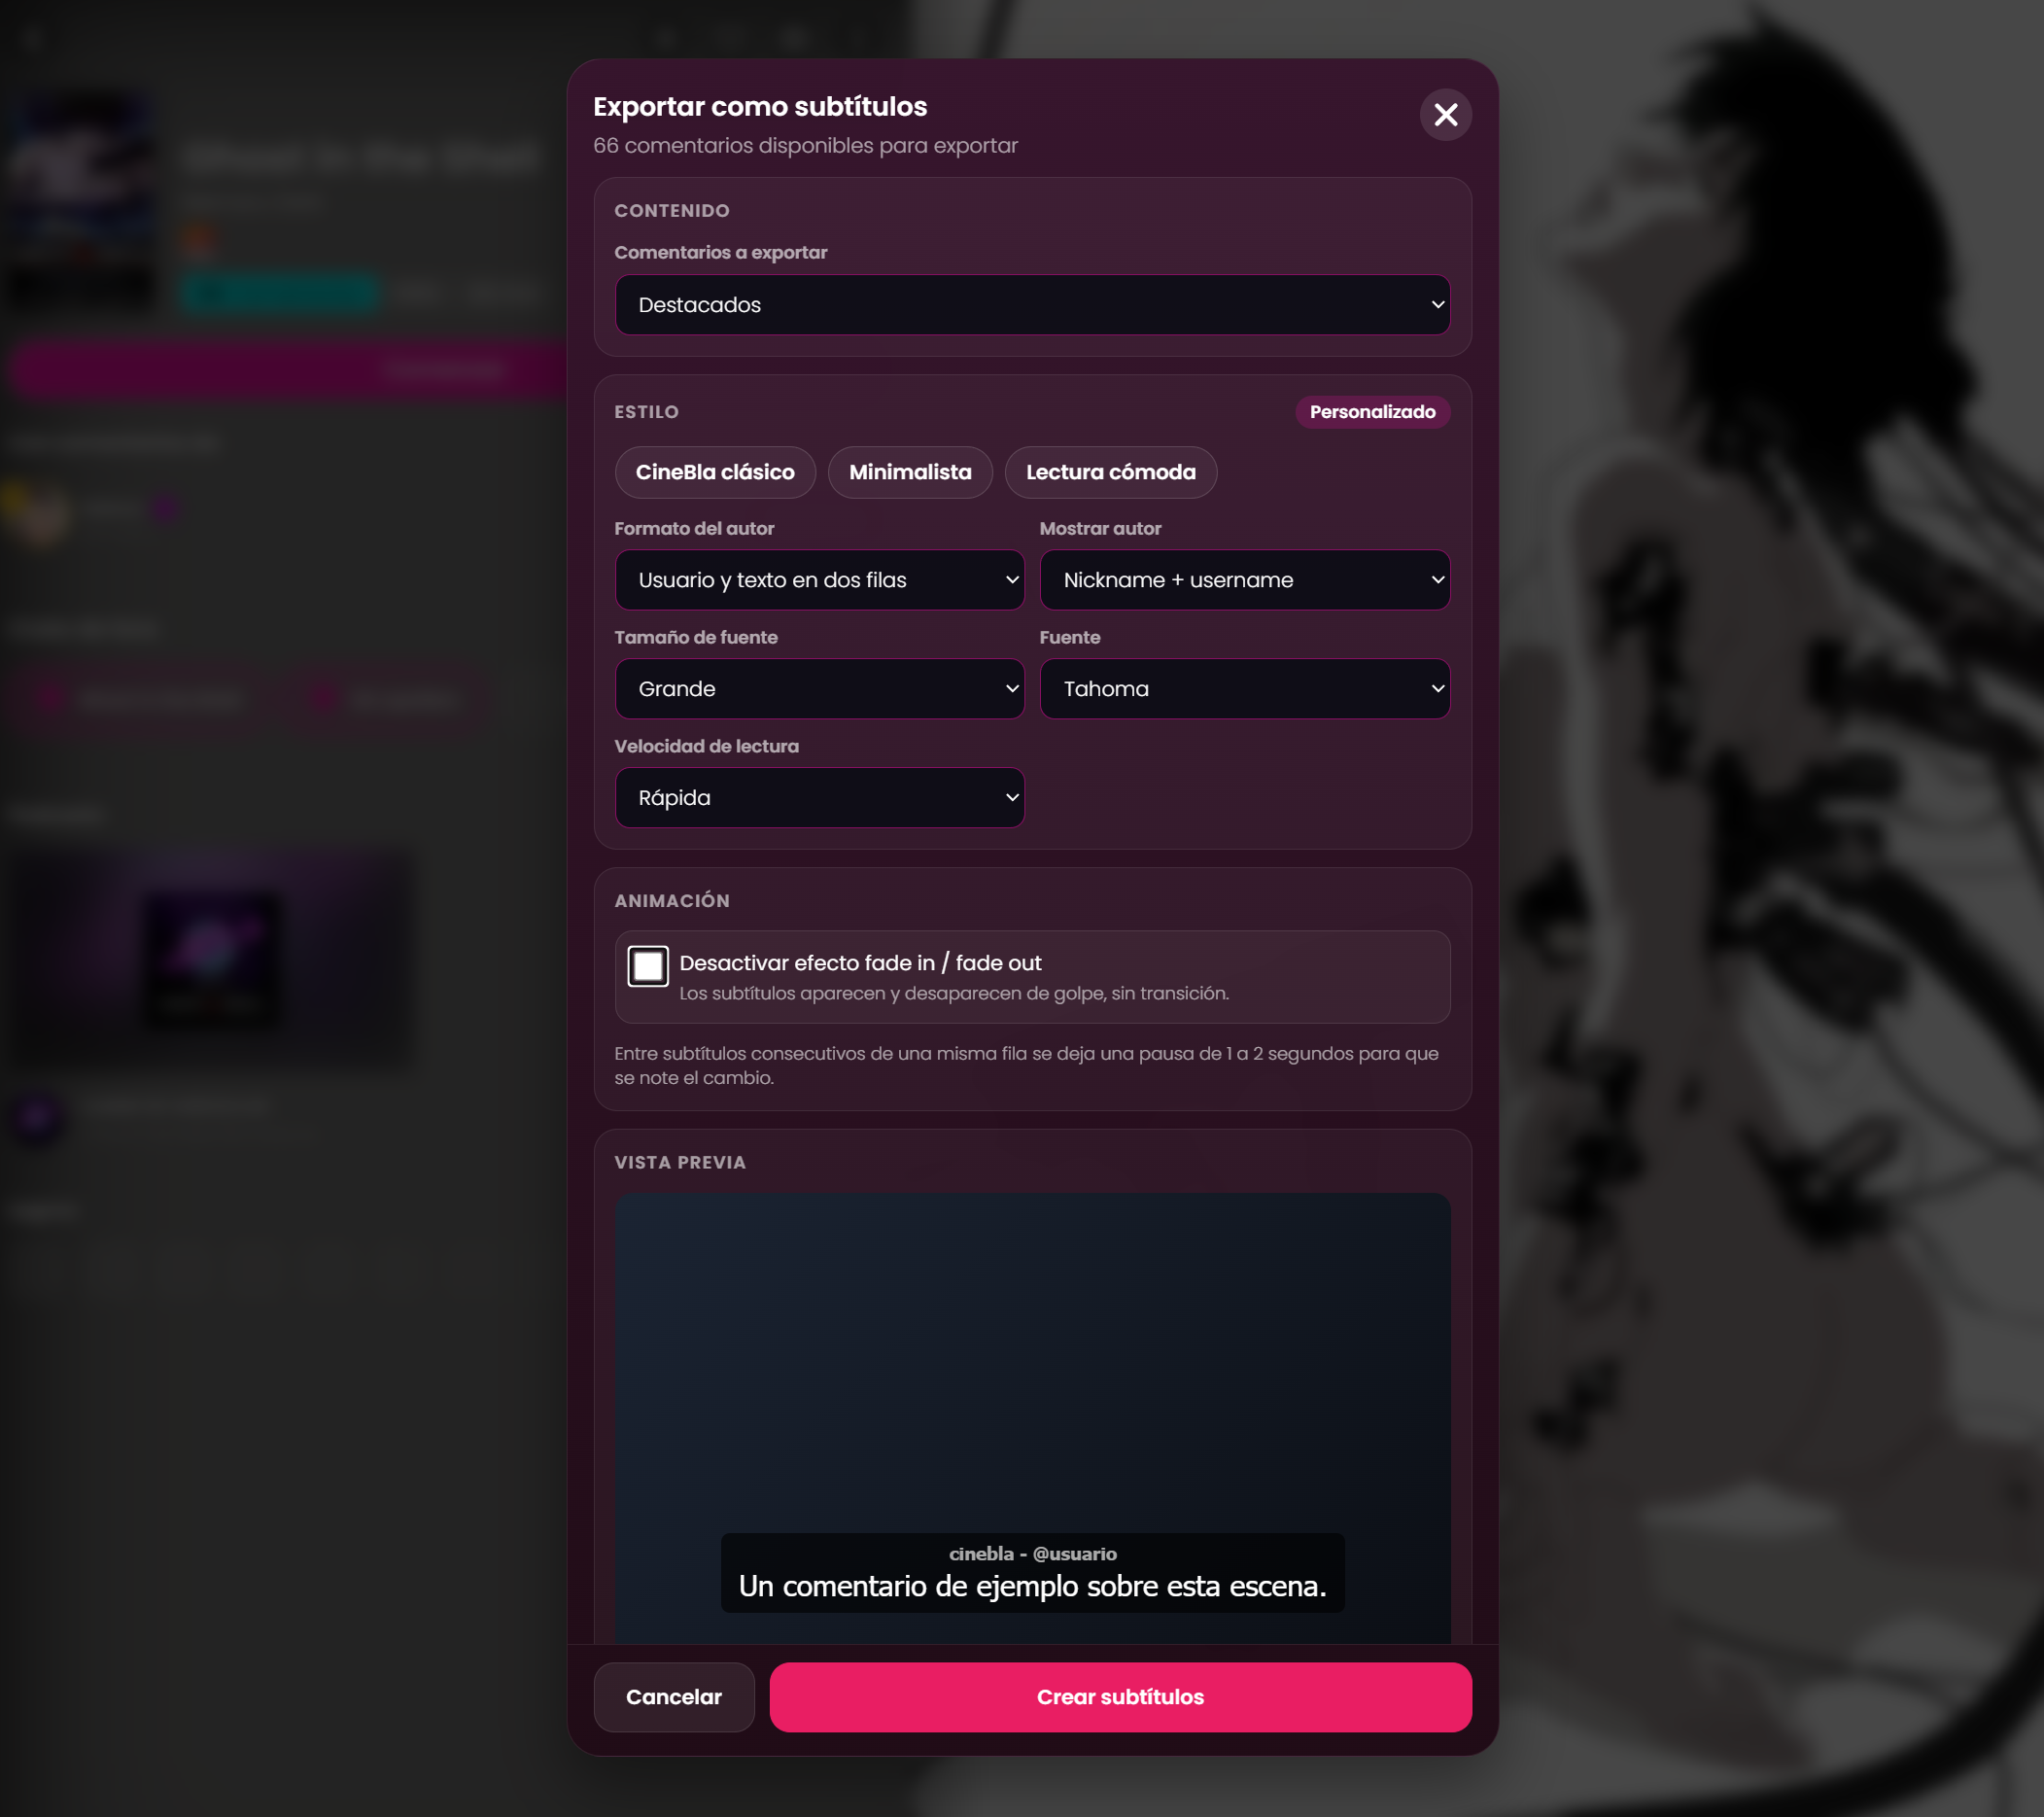Viewport: 2044px width, 1817px height.
Task: Apply the Lectura cómoda style preset
Action: pyautogui.click(x=1110, y=472)
